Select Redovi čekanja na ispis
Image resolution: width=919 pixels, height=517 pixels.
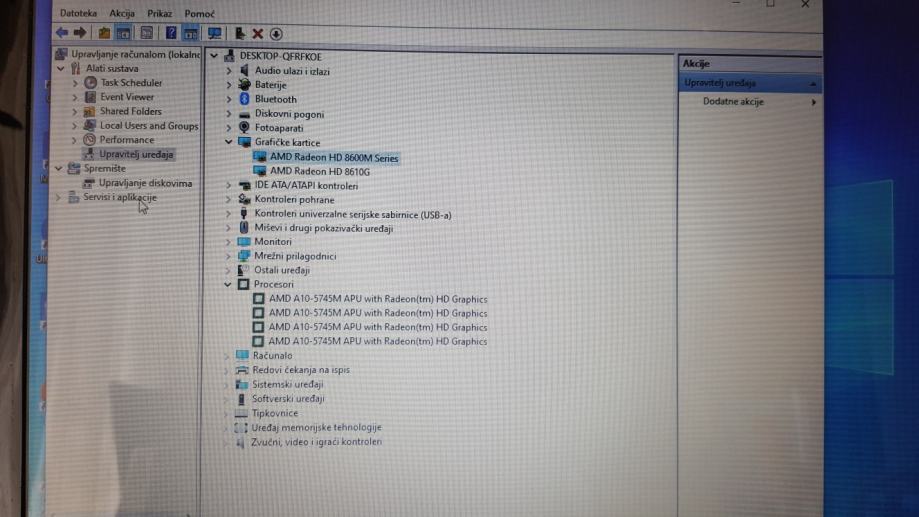(x=301, y=370)
